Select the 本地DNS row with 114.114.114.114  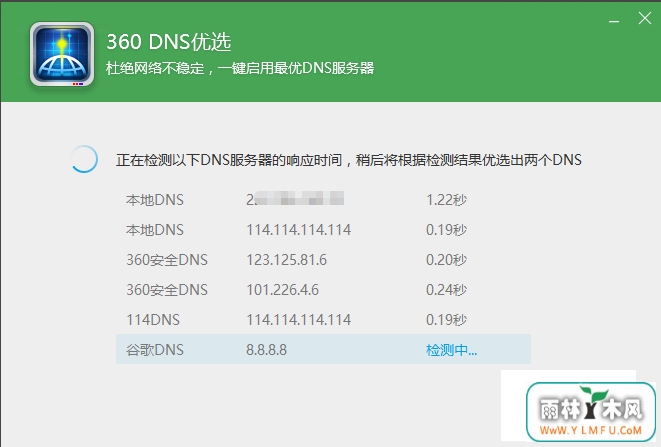point(323,230)
